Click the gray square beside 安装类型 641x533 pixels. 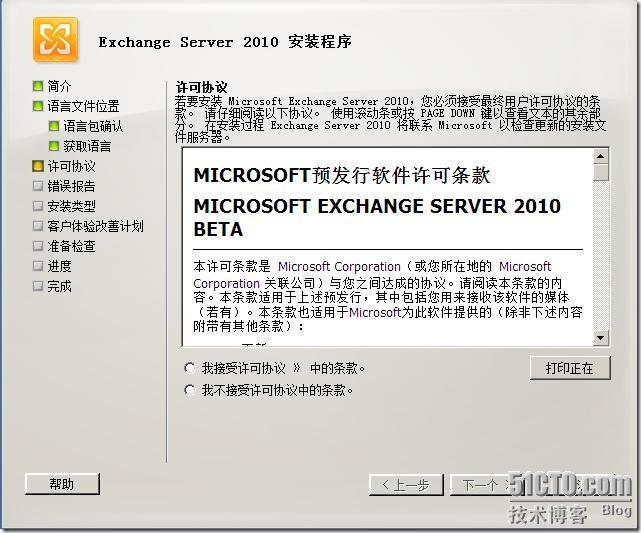[38, 206]
